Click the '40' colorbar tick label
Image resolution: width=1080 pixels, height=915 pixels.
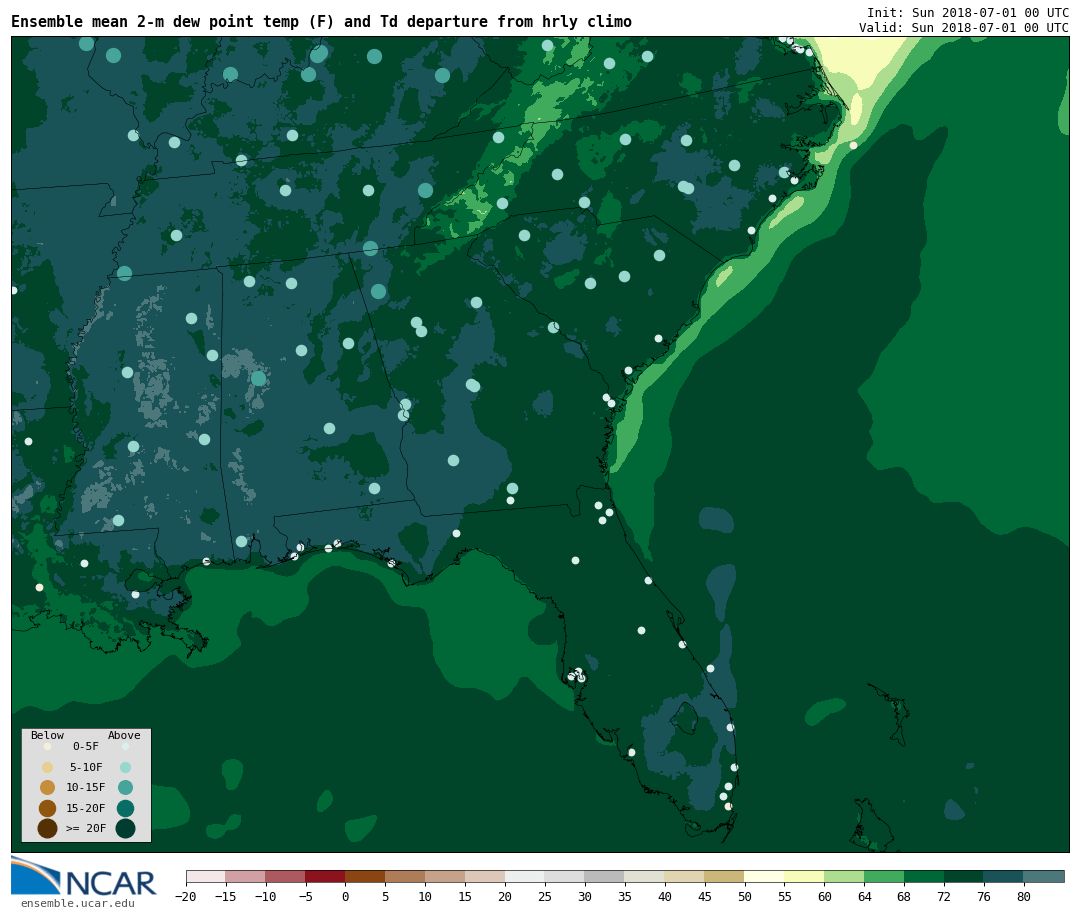[x=665, y=896]
